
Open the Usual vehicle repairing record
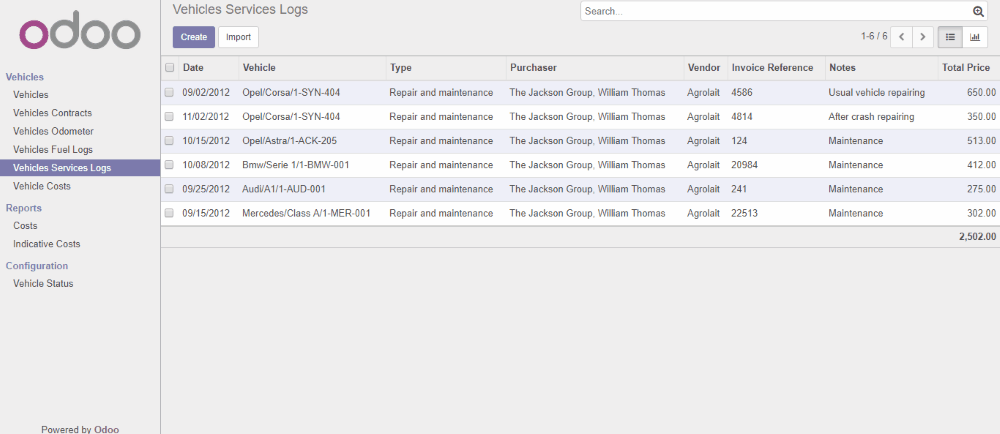tap(876, 92)
